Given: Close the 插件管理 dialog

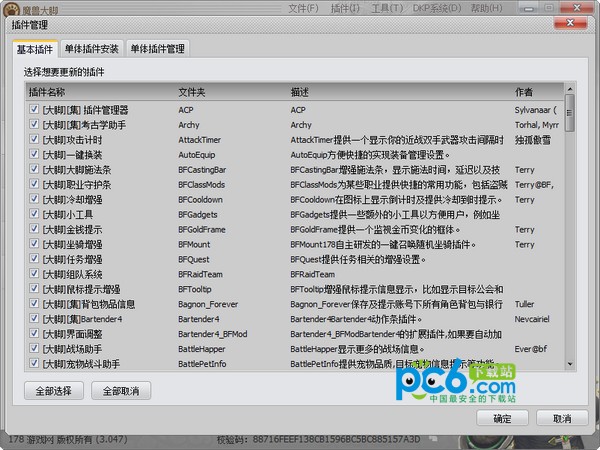Looking at the screenshot, I should (x=570, y=23).
